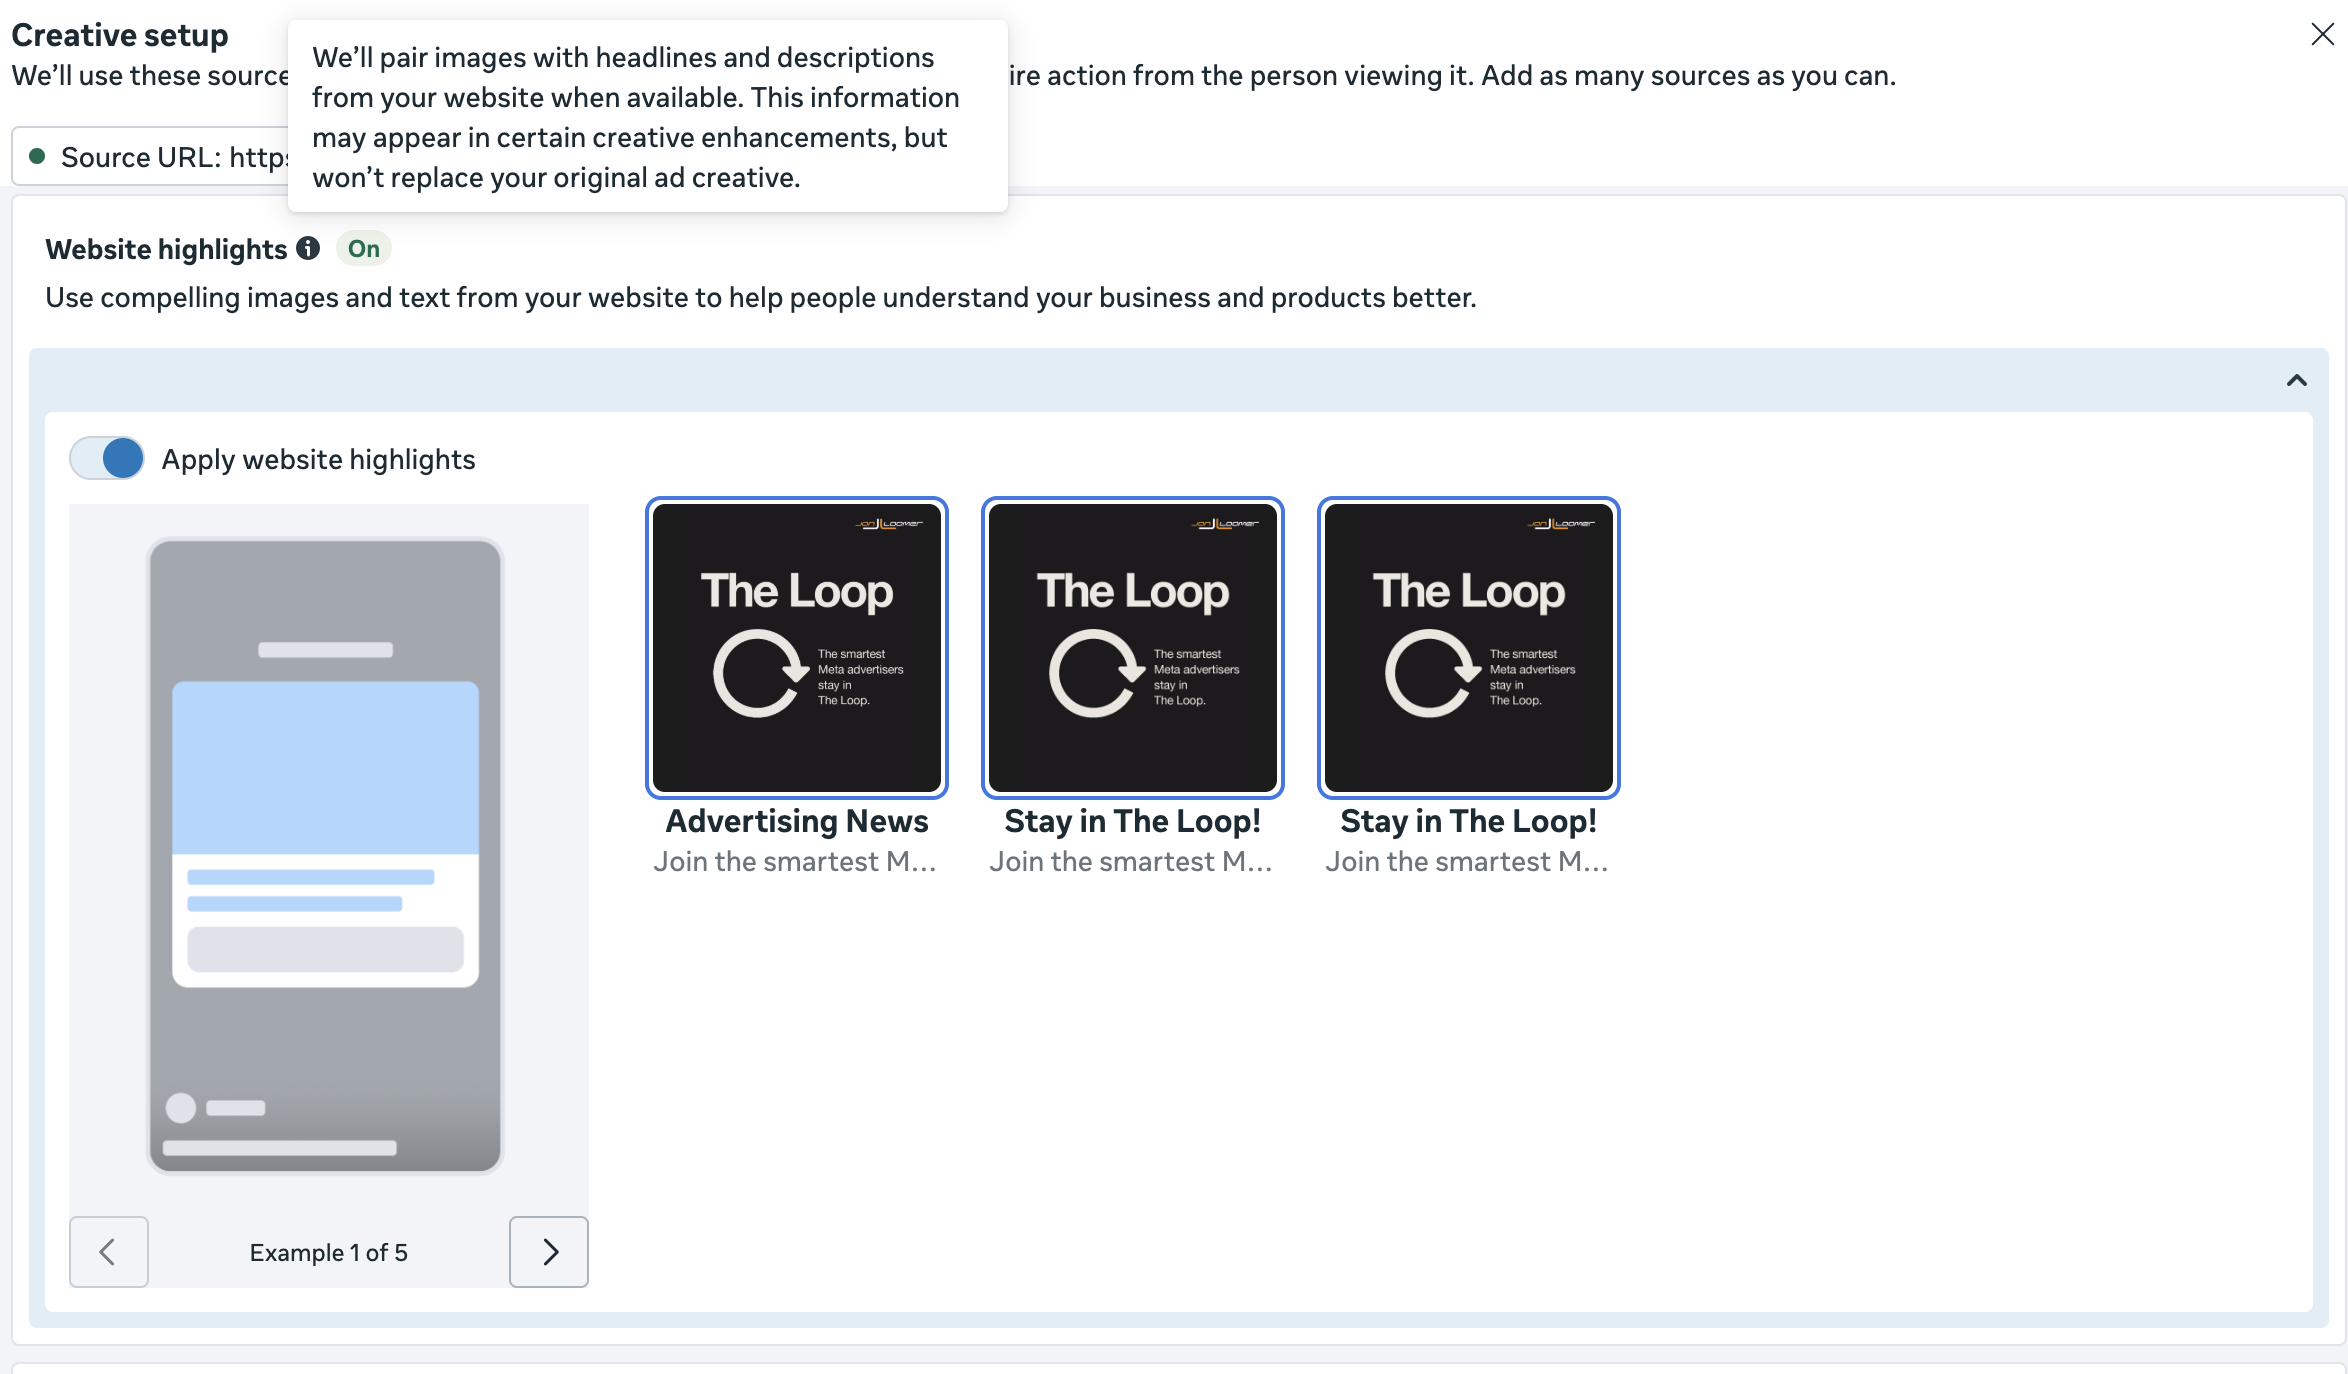Viewport: 2348px width, 1374px height.
Task: Click the On status badge
Action: click(x=363, y=248)
